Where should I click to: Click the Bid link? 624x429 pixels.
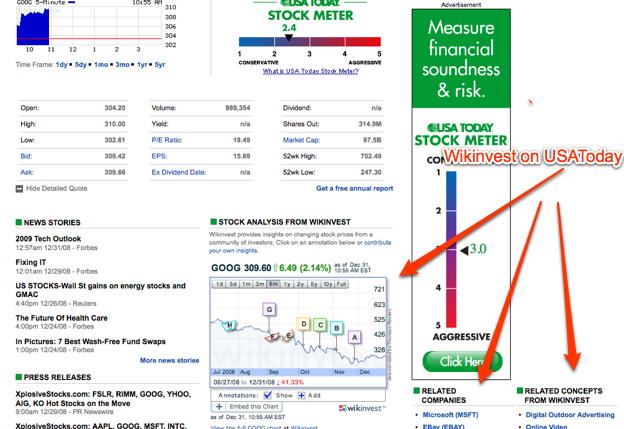26,156
